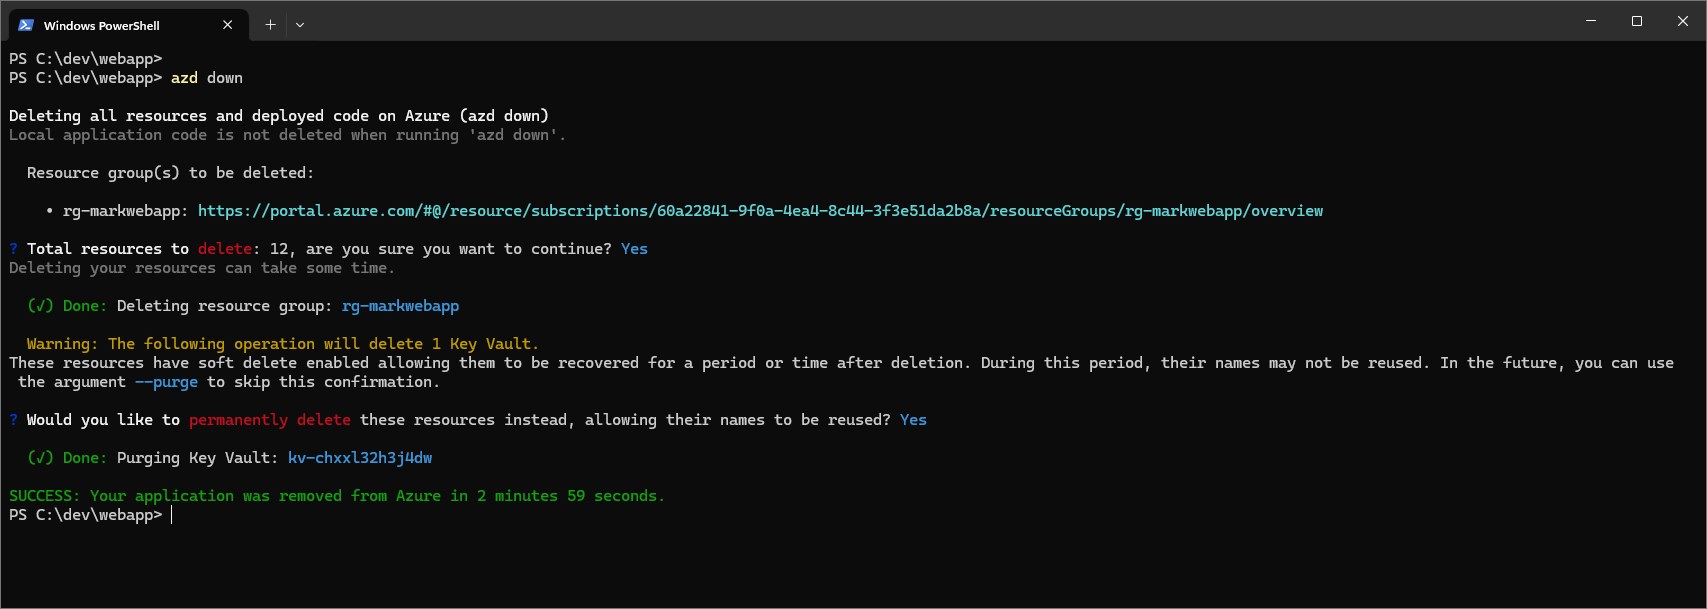Click the rg-markwebapp name on Done line
1707x609 pixels.
(x=400, y=306)
